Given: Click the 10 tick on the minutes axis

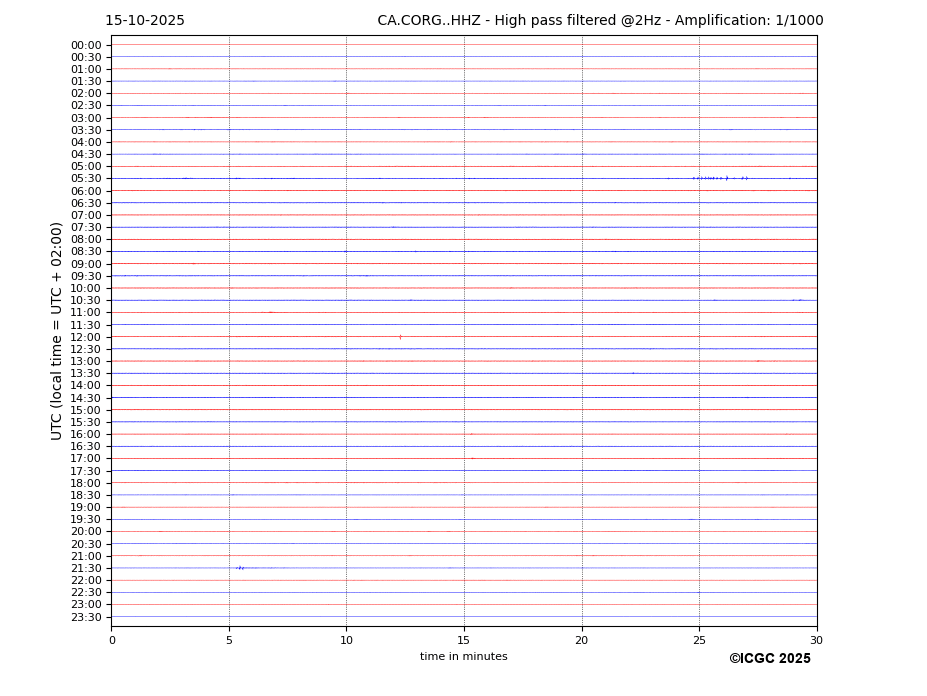Looking at the screenshot, I should pos(346,640).
